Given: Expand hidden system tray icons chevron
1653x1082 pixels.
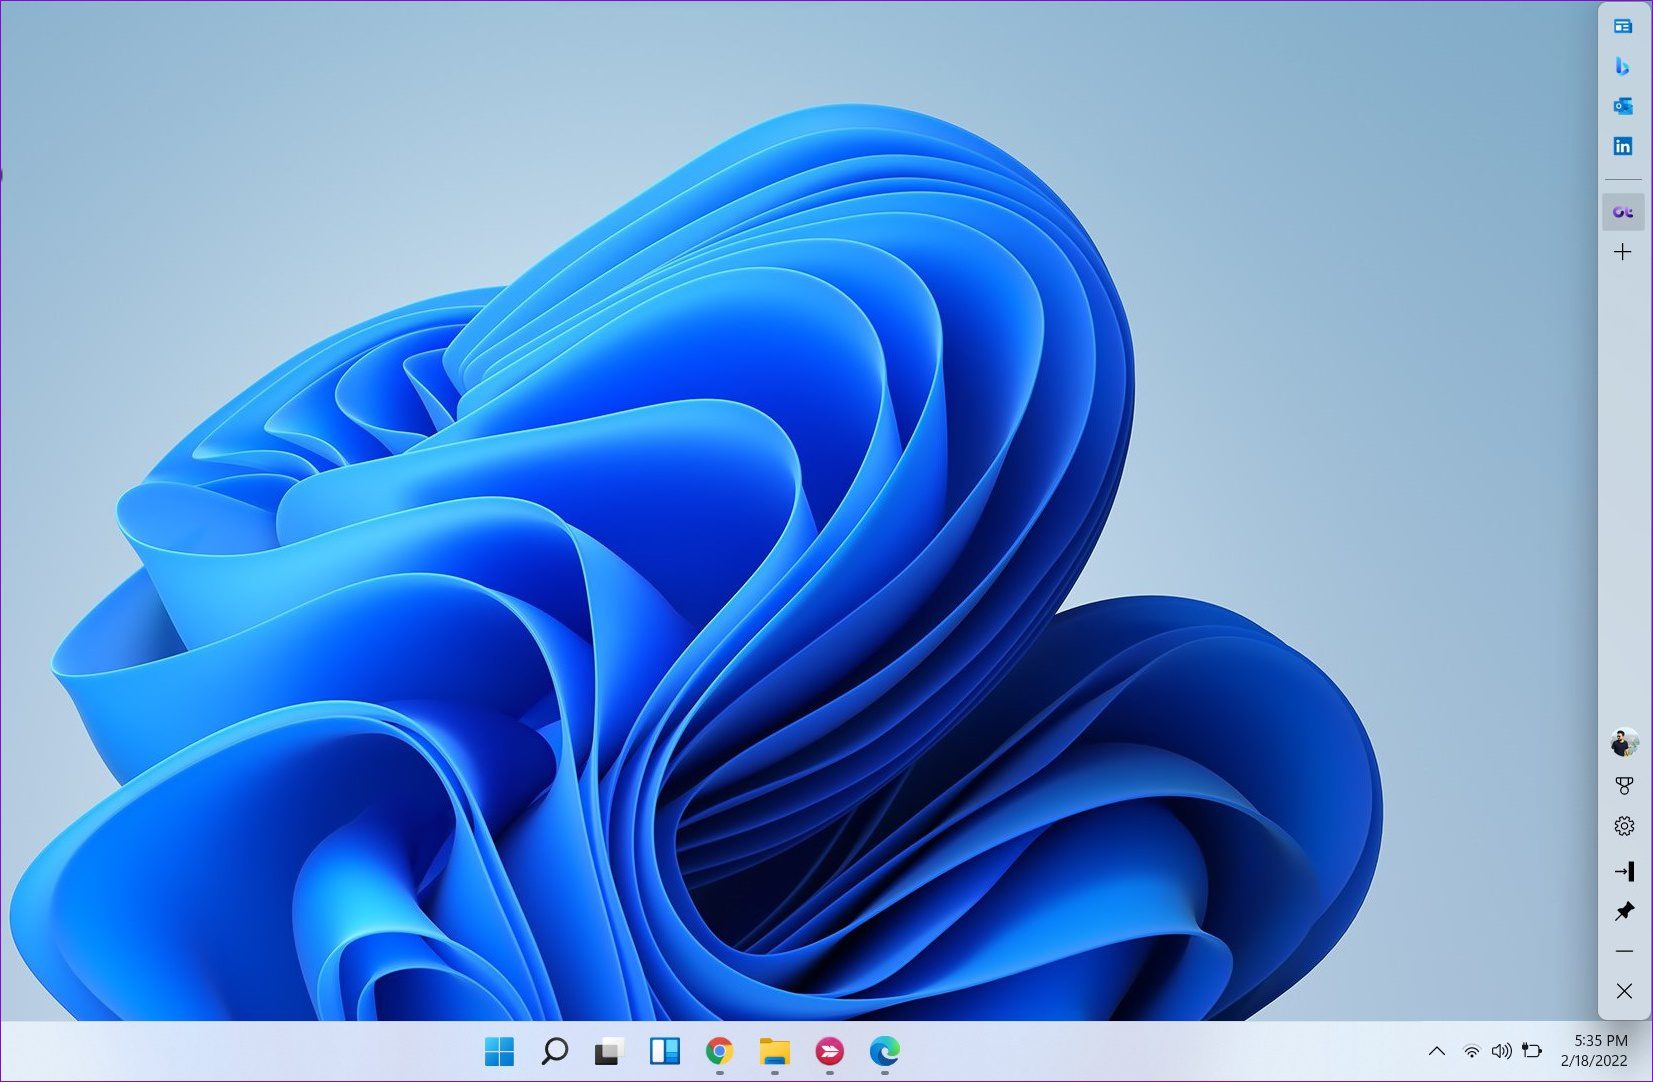Looking at the screenshot, I should 1437,1051.
